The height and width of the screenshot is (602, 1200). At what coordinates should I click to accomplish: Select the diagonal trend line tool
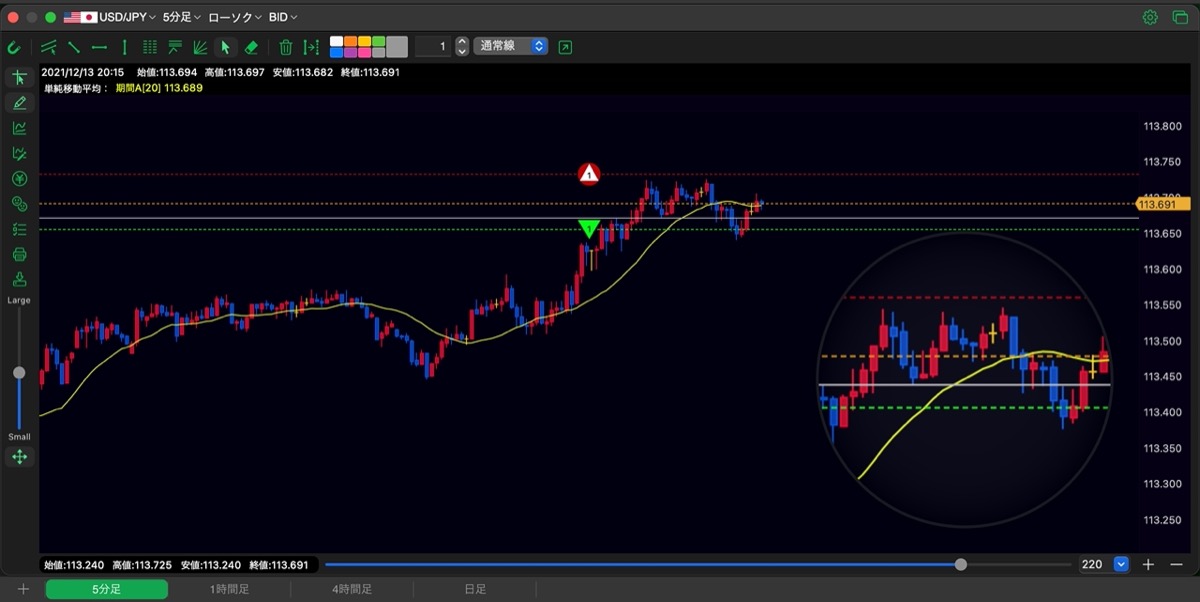74,46
